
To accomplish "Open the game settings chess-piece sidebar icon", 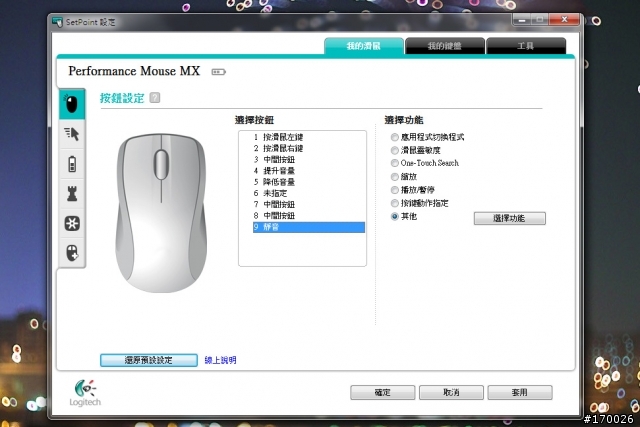I will point(72,193).
